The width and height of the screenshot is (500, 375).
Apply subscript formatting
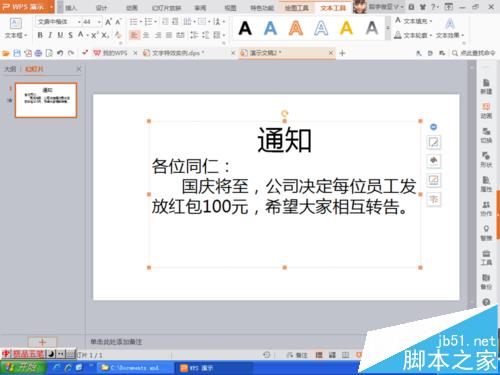(105, 35)
